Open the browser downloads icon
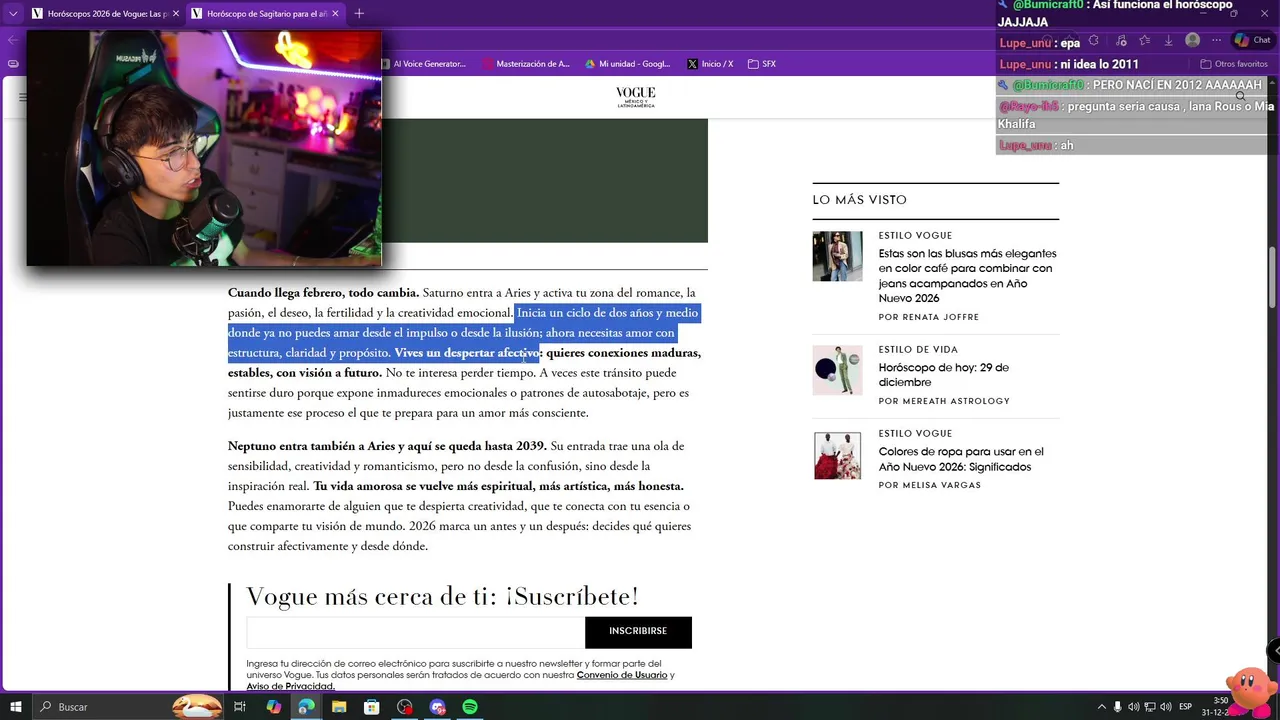This screenshot has height=720, width=1280. tap(1168, 41)
